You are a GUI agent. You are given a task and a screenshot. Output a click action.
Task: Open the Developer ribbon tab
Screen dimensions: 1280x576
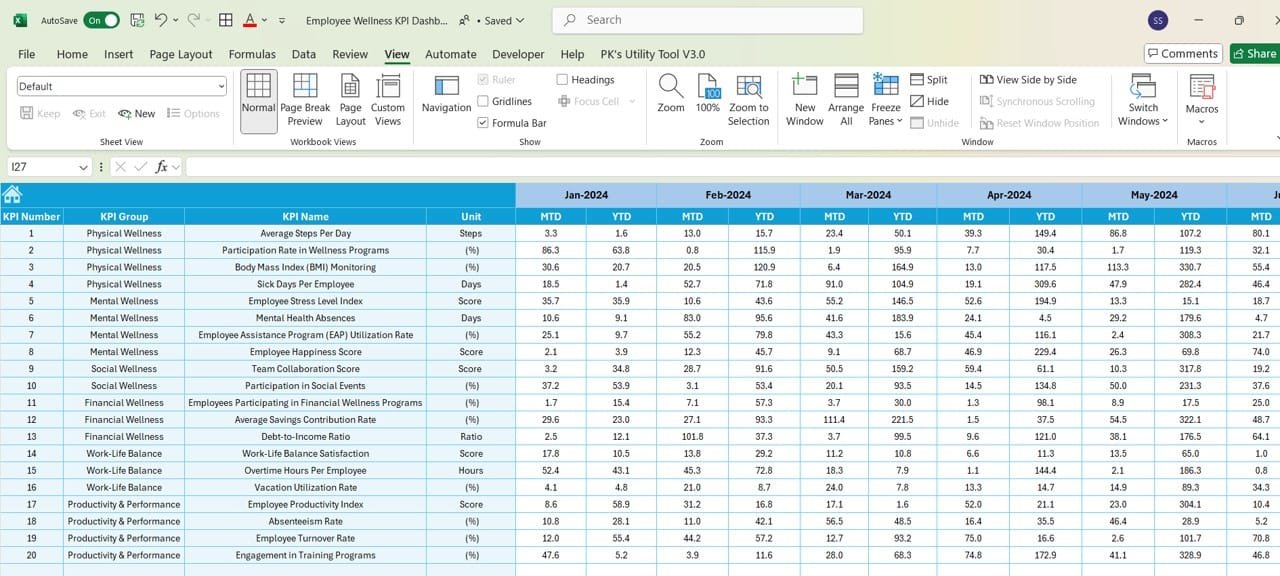pos(518,54)
